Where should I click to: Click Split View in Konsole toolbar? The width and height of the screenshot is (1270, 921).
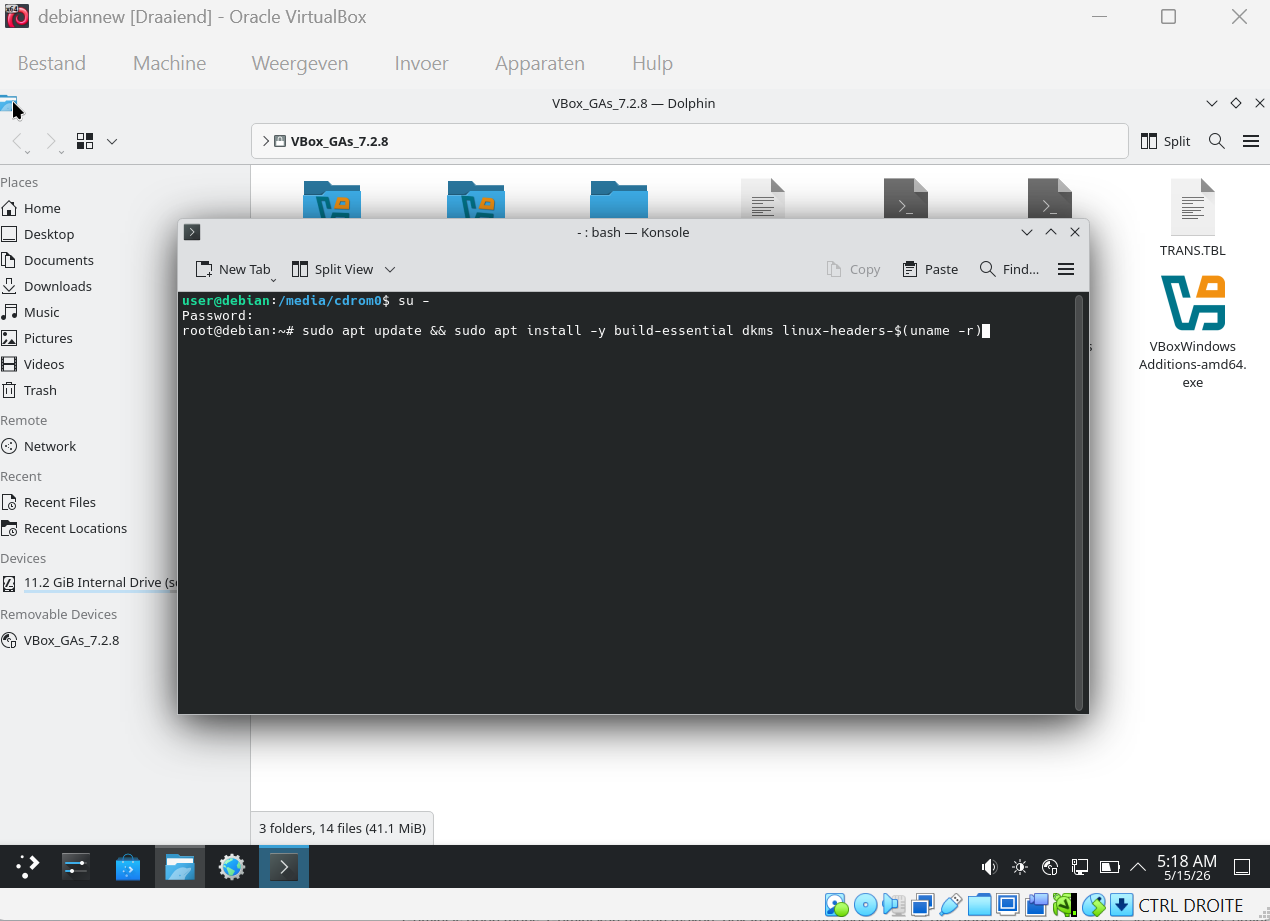pyautogui.click(x=332, y=269)
